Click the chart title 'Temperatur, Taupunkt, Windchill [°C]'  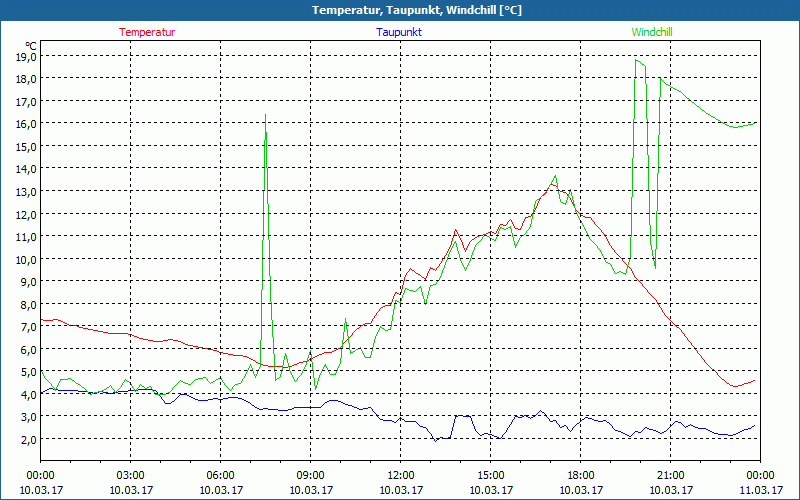click(x=417, y=10)
